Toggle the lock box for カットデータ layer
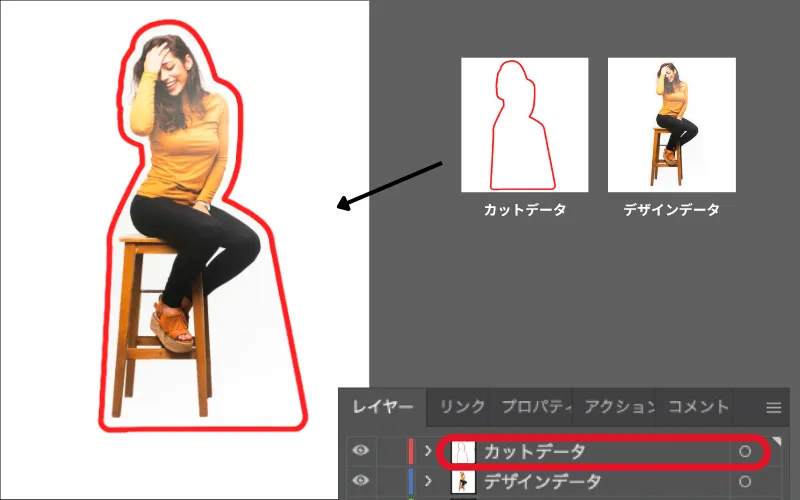Screen dimensions: 800x500 pyautogui.click(x=390, y=452)
